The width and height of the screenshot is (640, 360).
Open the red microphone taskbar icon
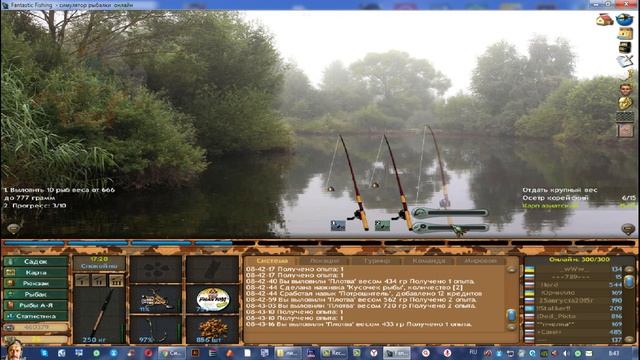447,353
